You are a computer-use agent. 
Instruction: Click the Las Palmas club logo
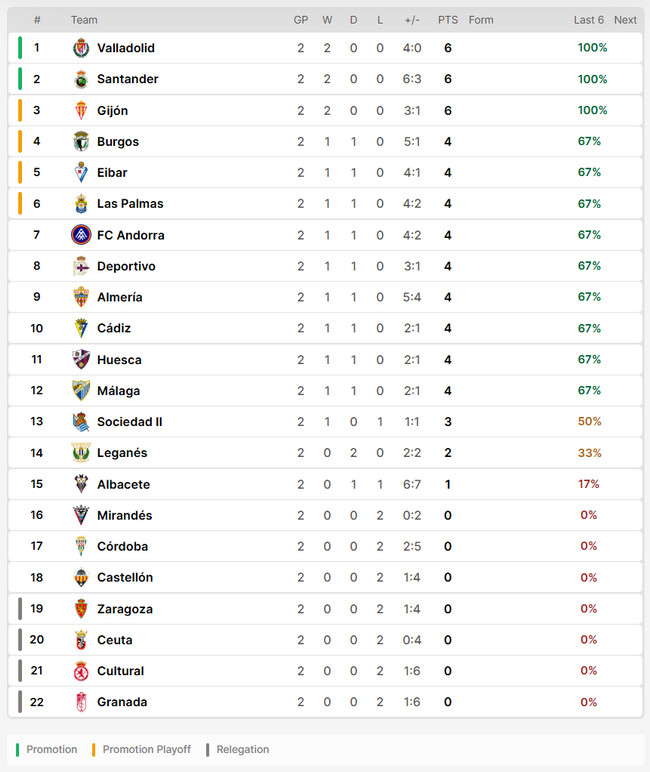coord(81,204)
